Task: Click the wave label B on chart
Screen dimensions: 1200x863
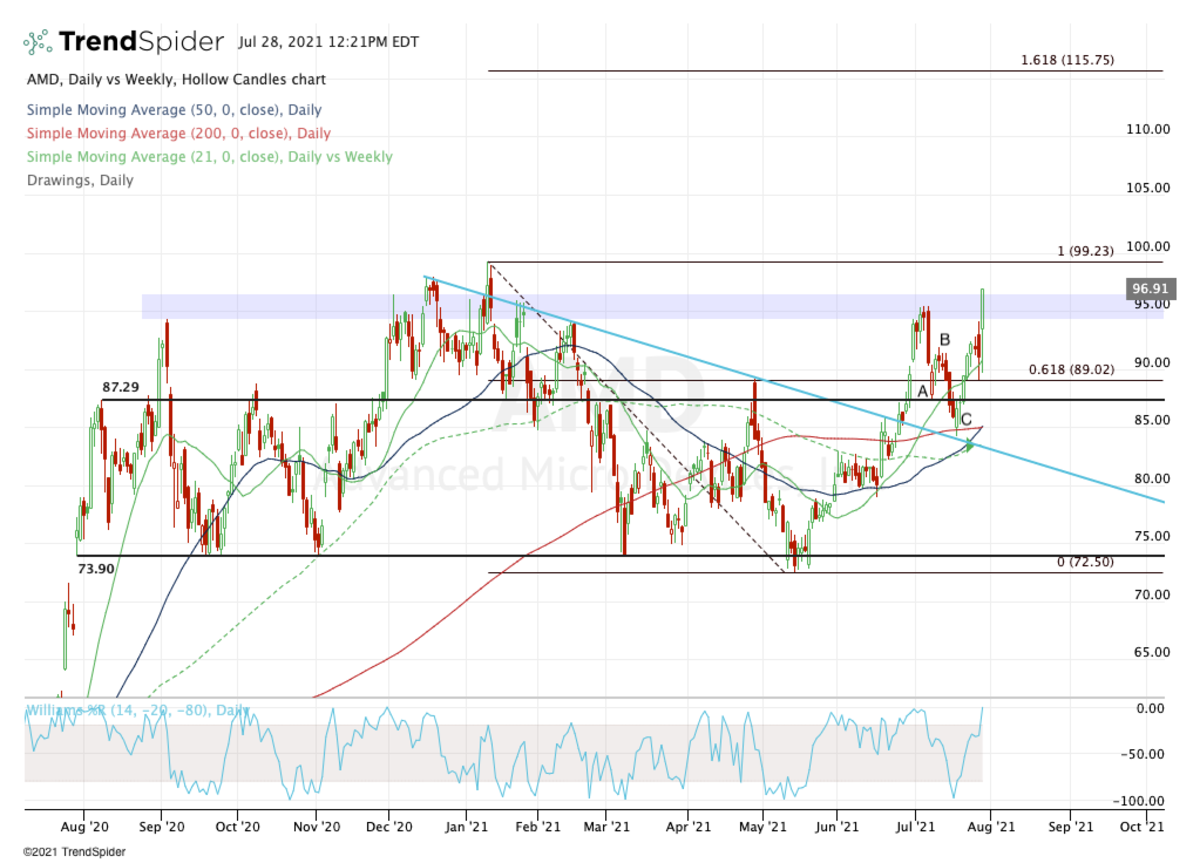Action: (944, 340)
